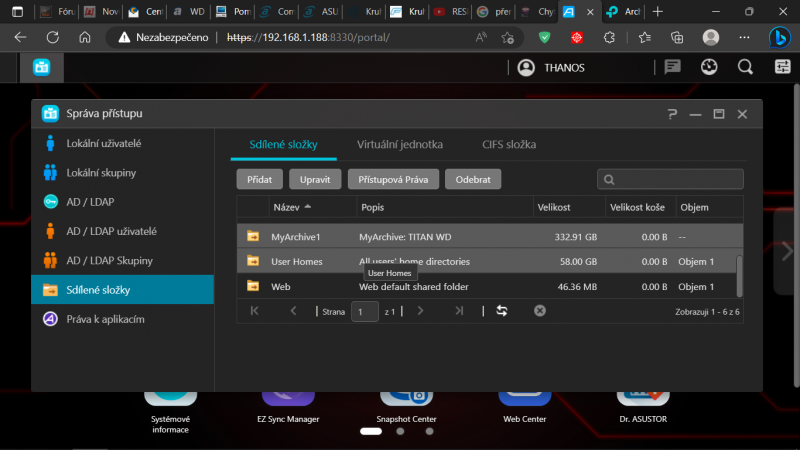
Task: Switch to Virtuální jednotka tab
Action: 399,144
